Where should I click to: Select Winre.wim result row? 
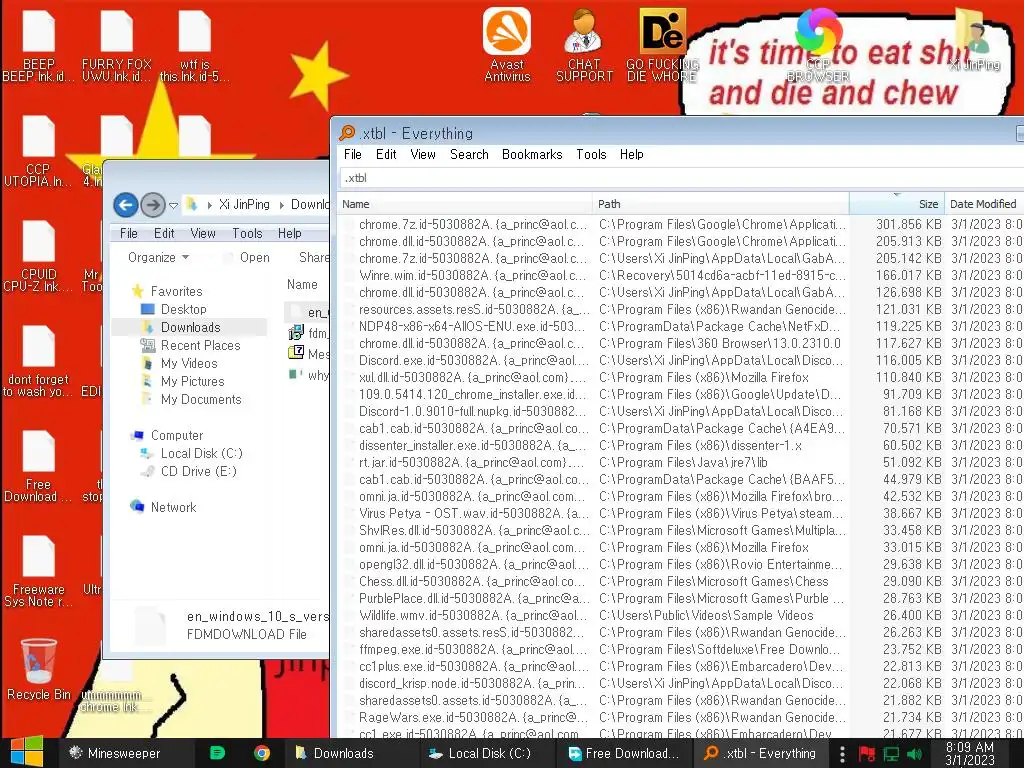[679, 275]
